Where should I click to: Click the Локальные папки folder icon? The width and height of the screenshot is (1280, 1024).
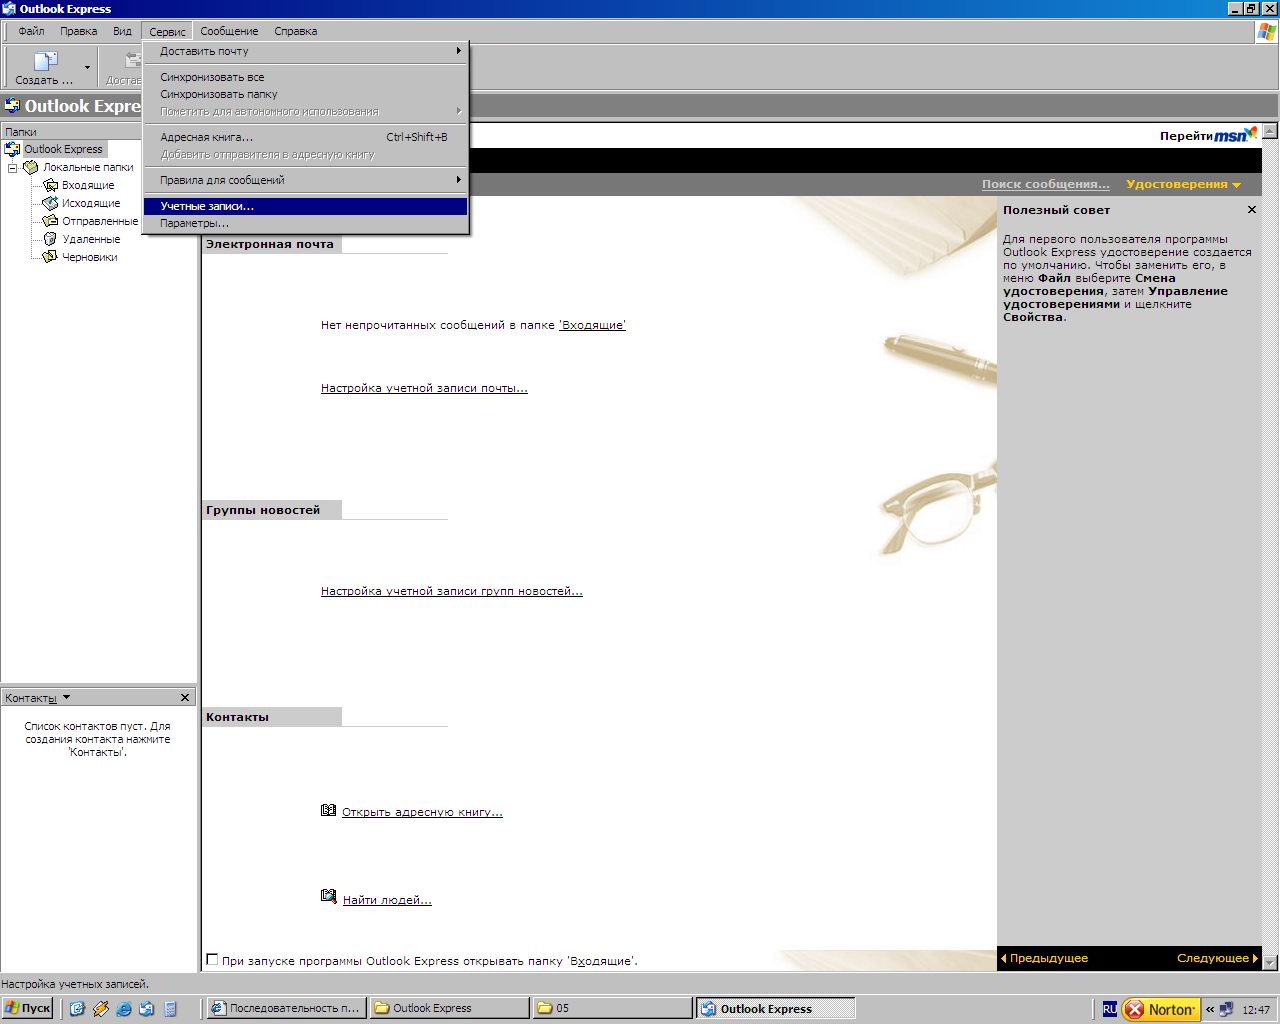tap(31, 167)
